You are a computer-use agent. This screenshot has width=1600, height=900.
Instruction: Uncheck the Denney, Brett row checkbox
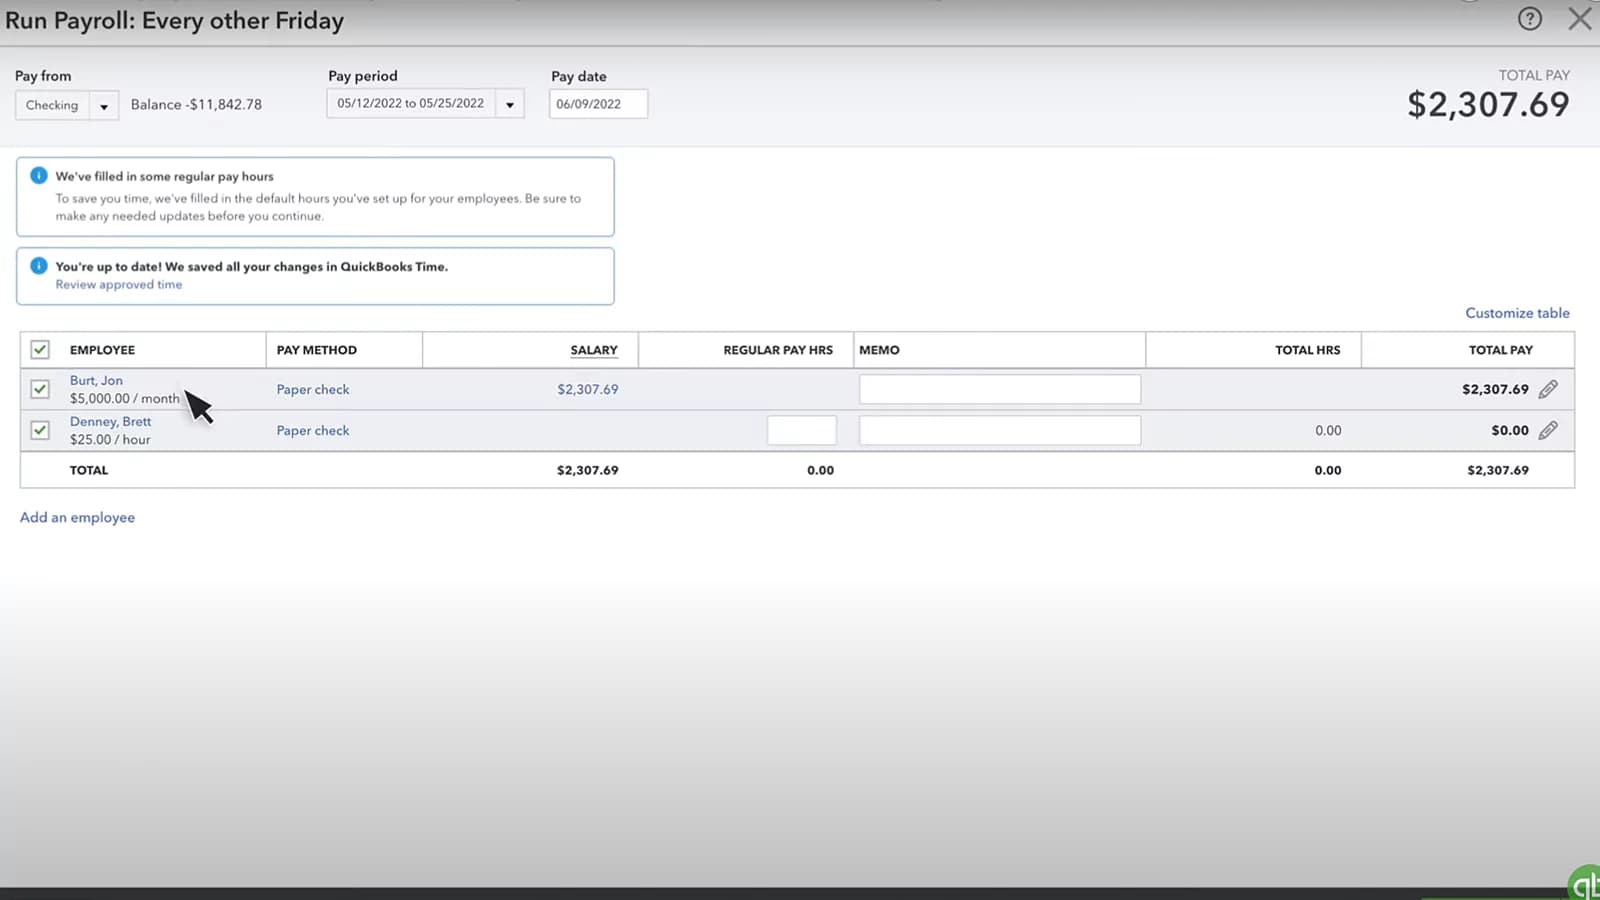point(40,430)
